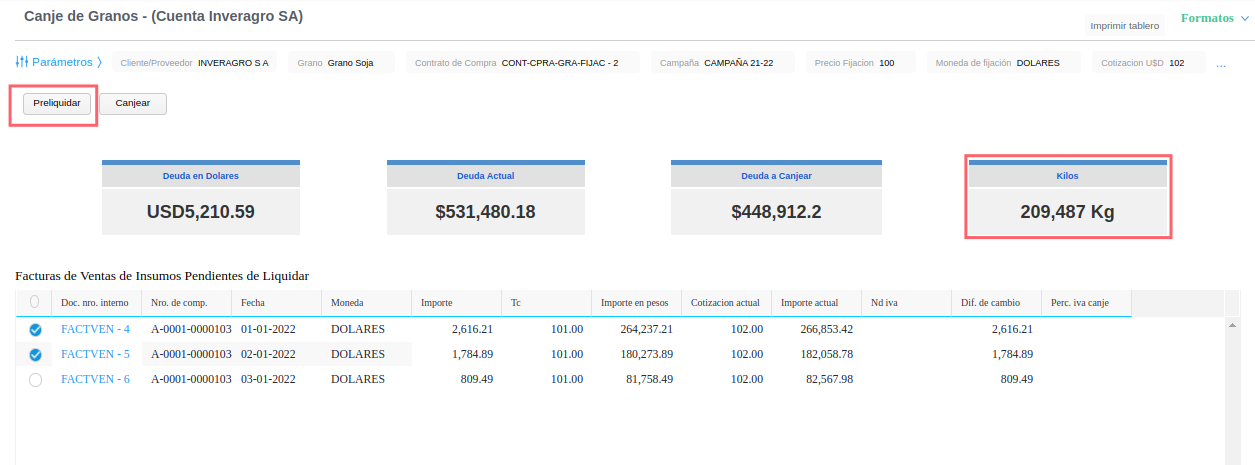Image resolution: width=1255 pixels, height=465 pixels.
Task: Uncheck the FACTVEN - 5 row checkbox
Action: [35, 354]
